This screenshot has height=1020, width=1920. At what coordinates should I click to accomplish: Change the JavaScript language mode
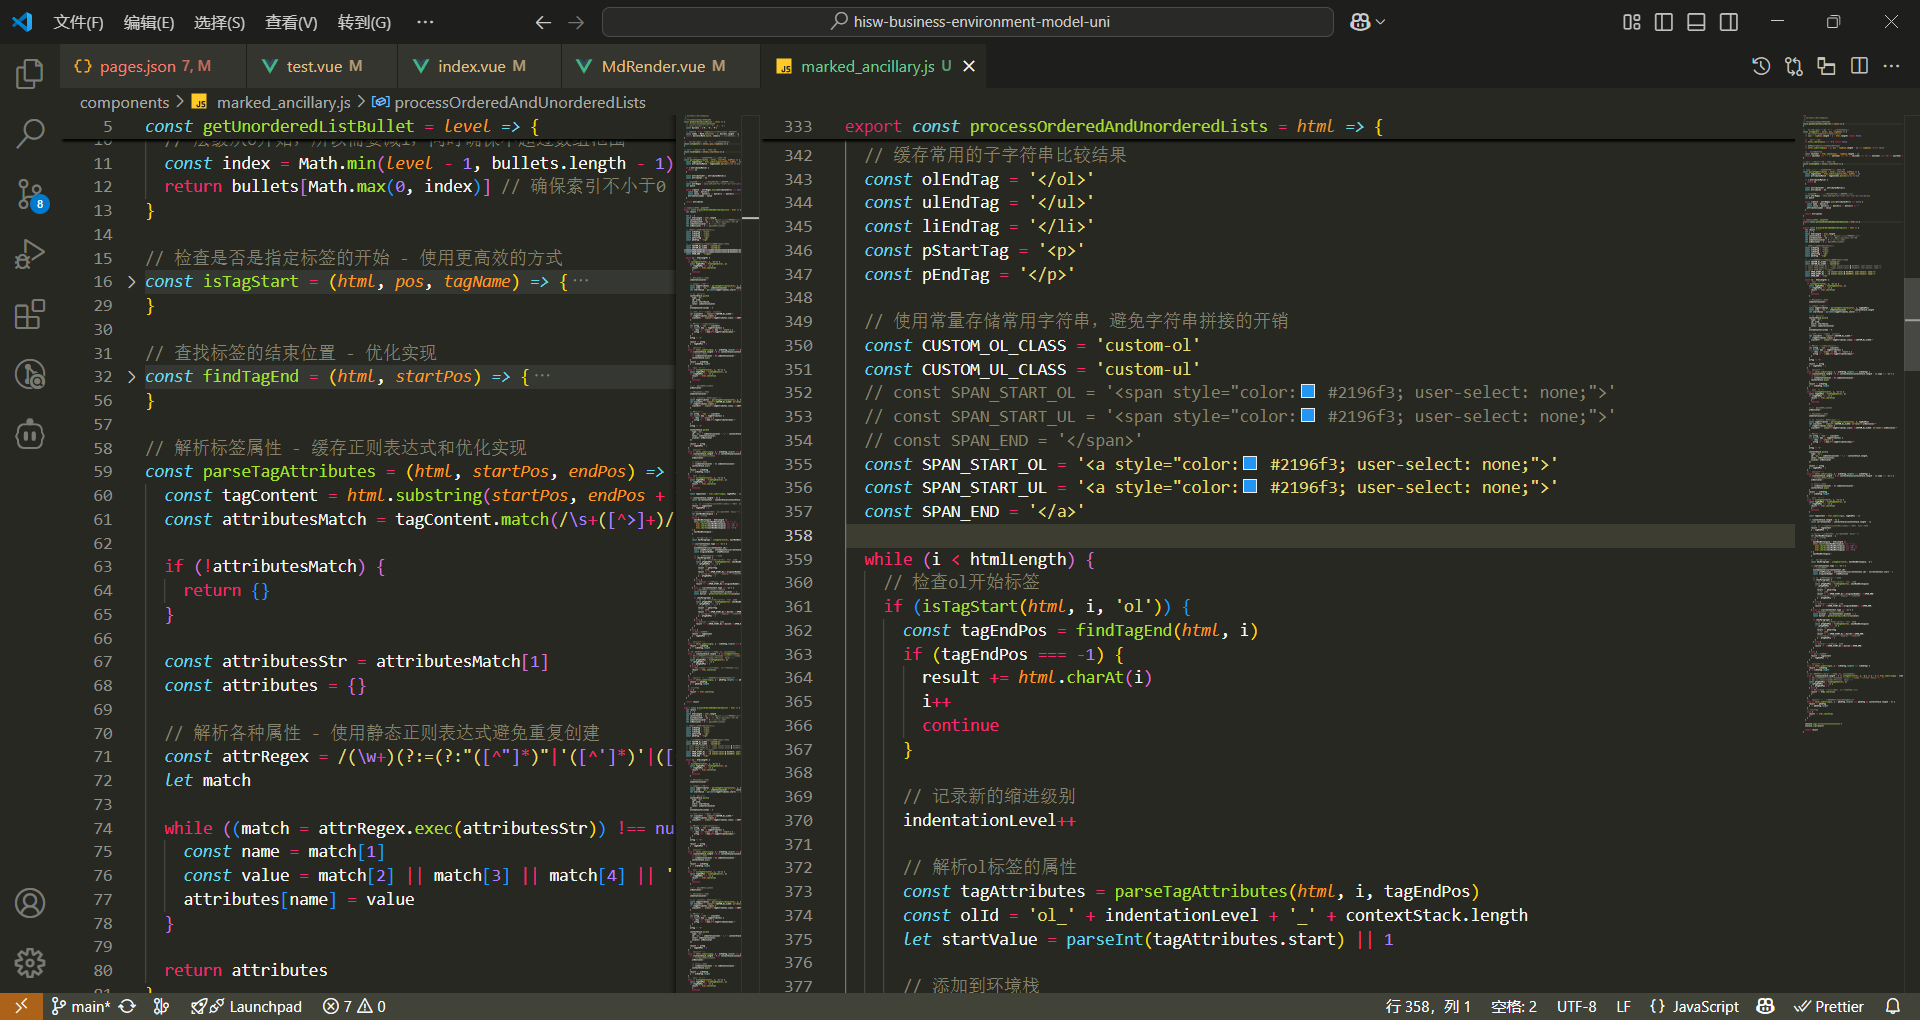(x=1705, y=1006)
